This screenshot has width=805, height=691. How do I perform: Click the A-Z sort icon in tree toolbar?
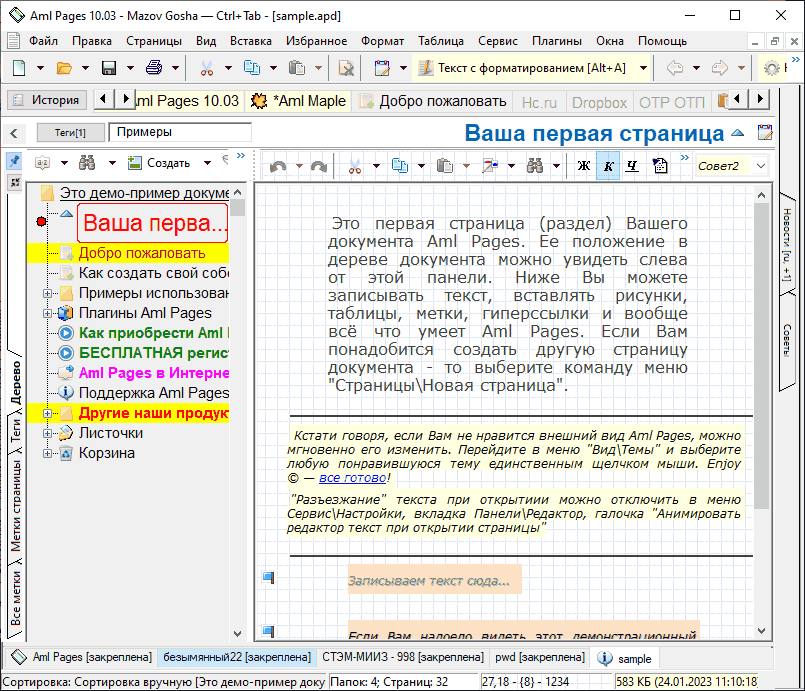coord(42,163)
